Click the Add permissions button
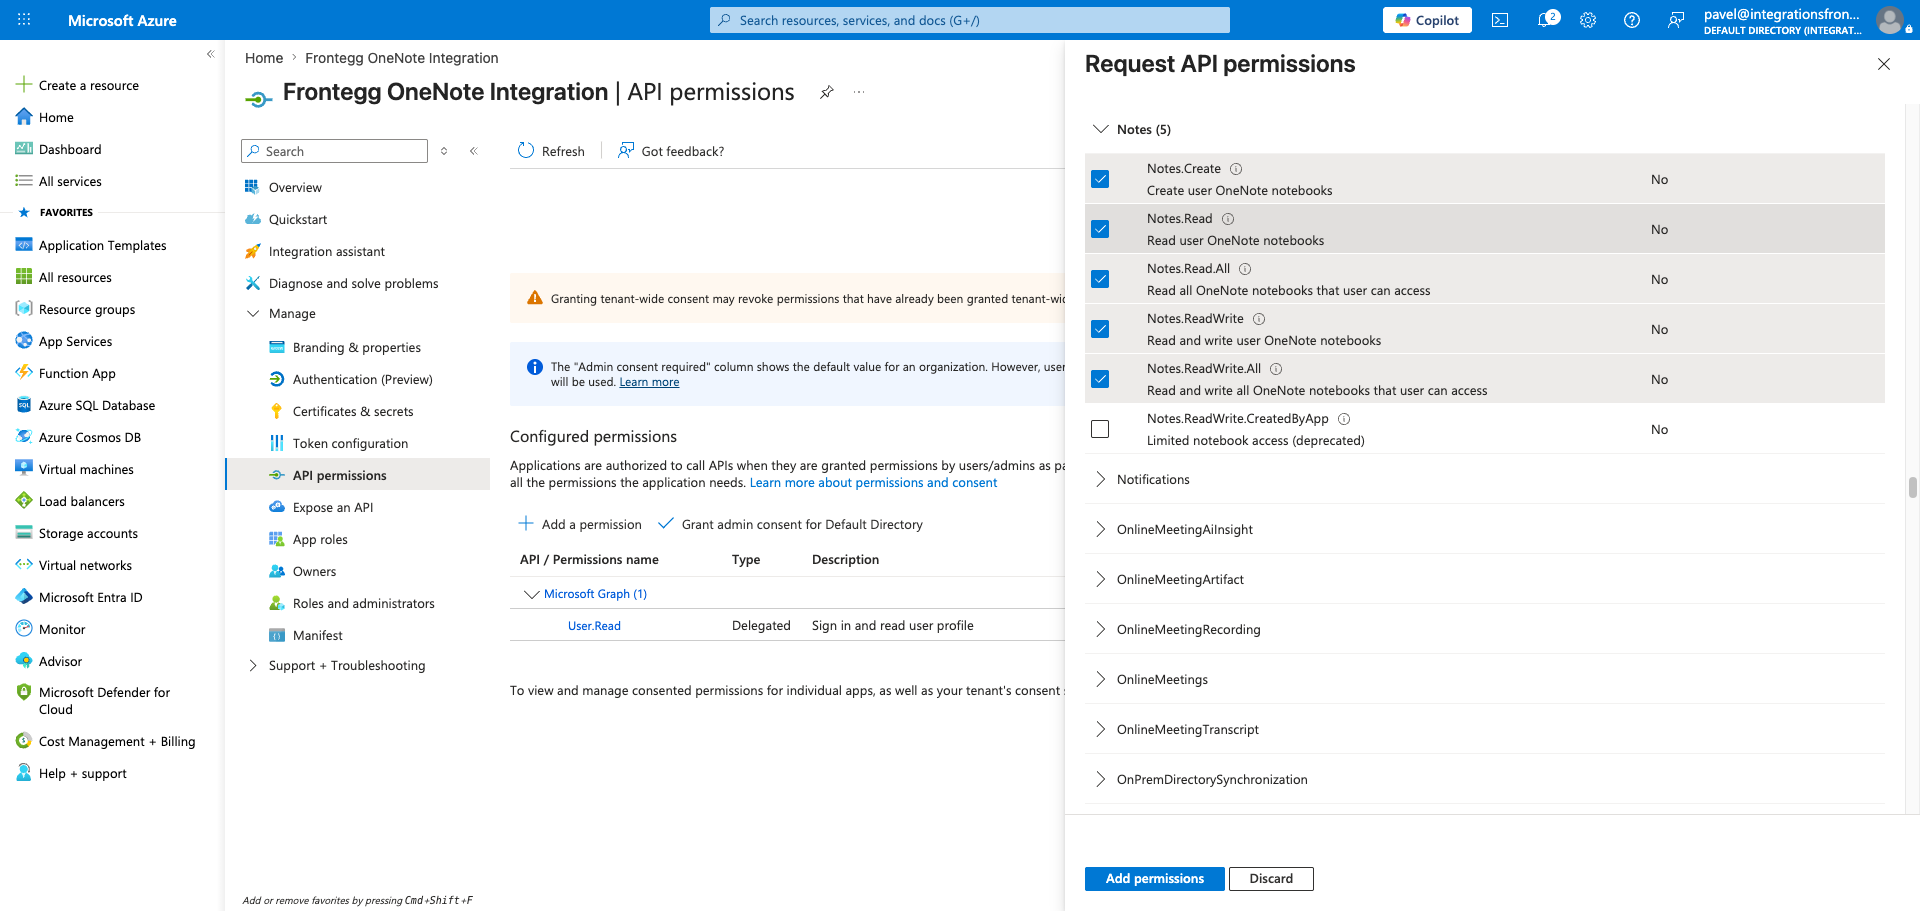 [1154, 878]
